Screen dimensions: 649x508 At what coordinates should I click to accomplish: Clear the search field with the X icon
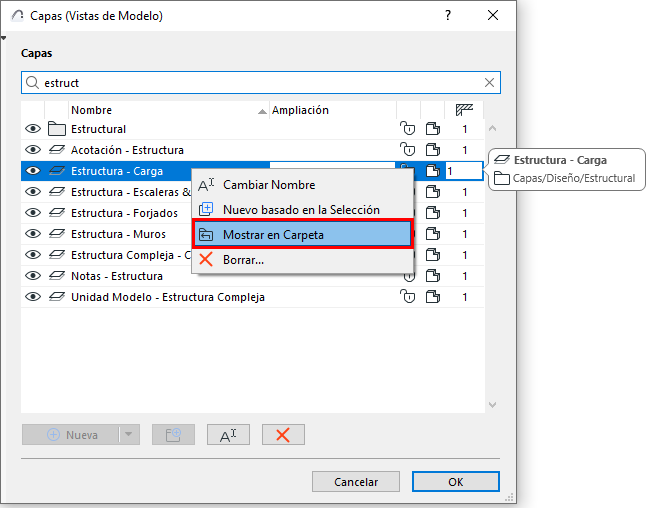coord(489,83)
